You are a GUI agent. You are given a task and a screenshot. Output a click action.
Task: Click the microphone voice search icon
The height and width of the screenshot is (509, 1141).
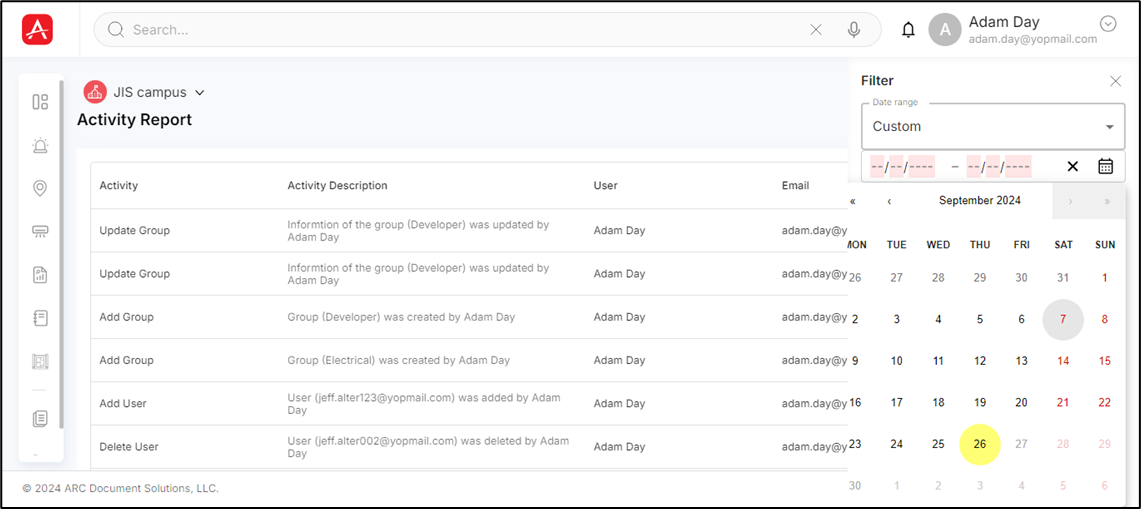(x=854, y=30)
